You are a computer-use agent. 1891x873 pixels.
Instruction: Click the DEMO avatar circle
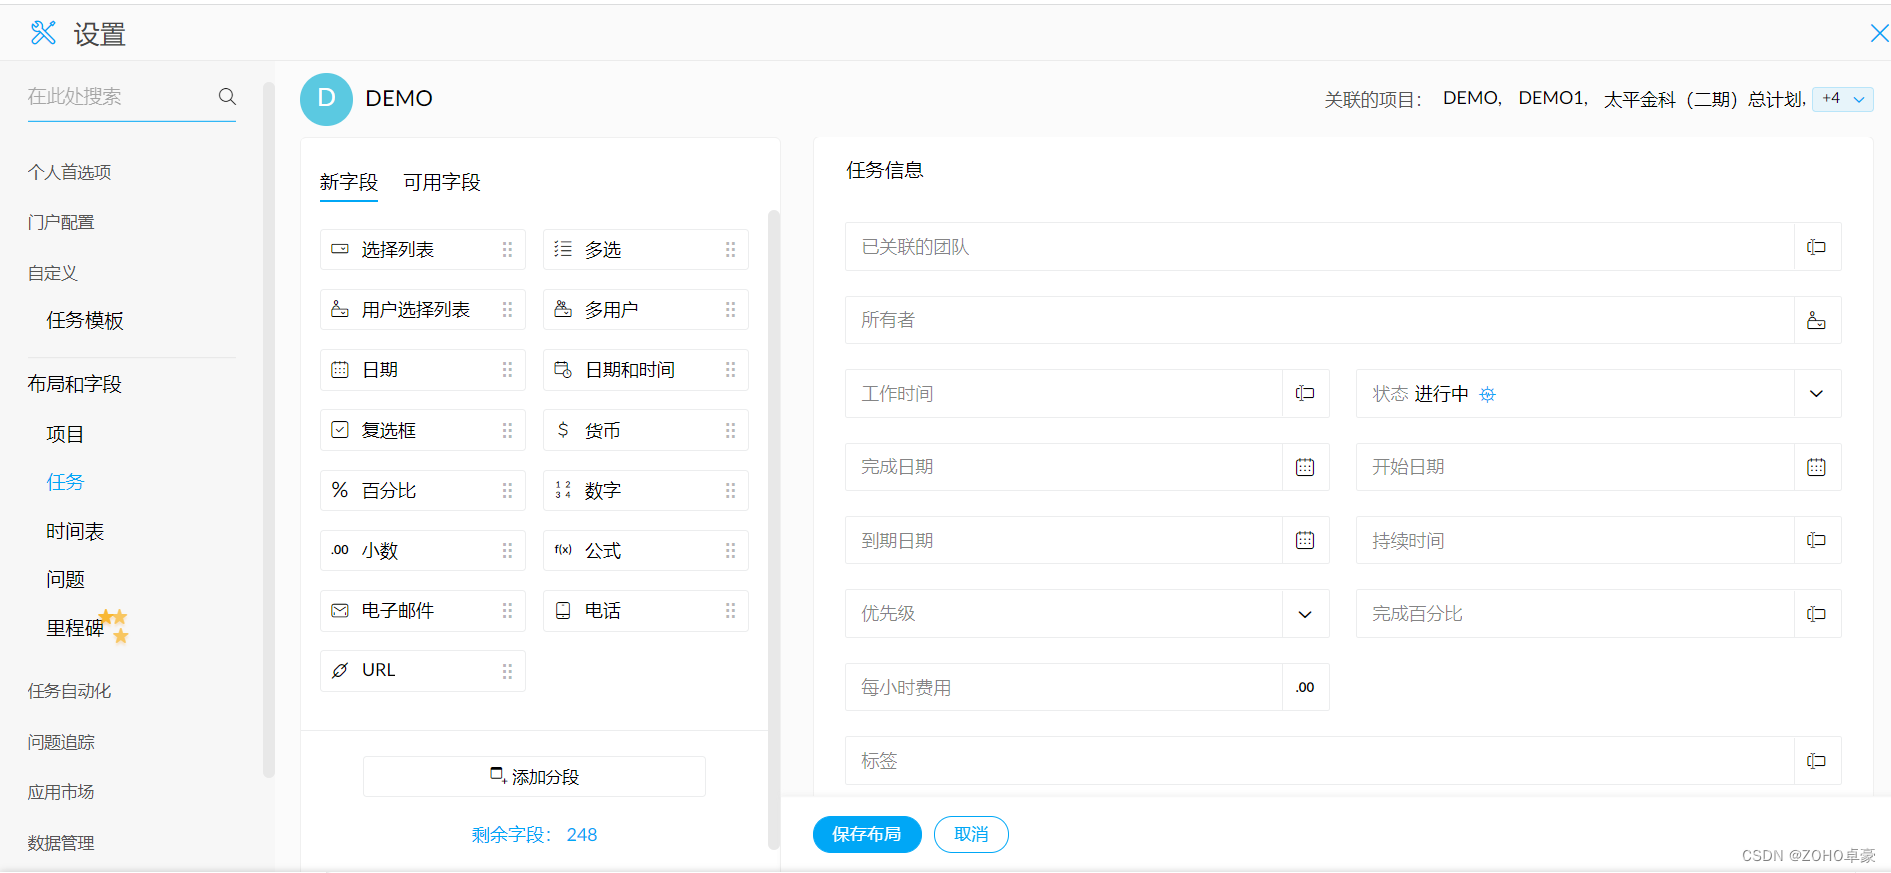(326, 99)
